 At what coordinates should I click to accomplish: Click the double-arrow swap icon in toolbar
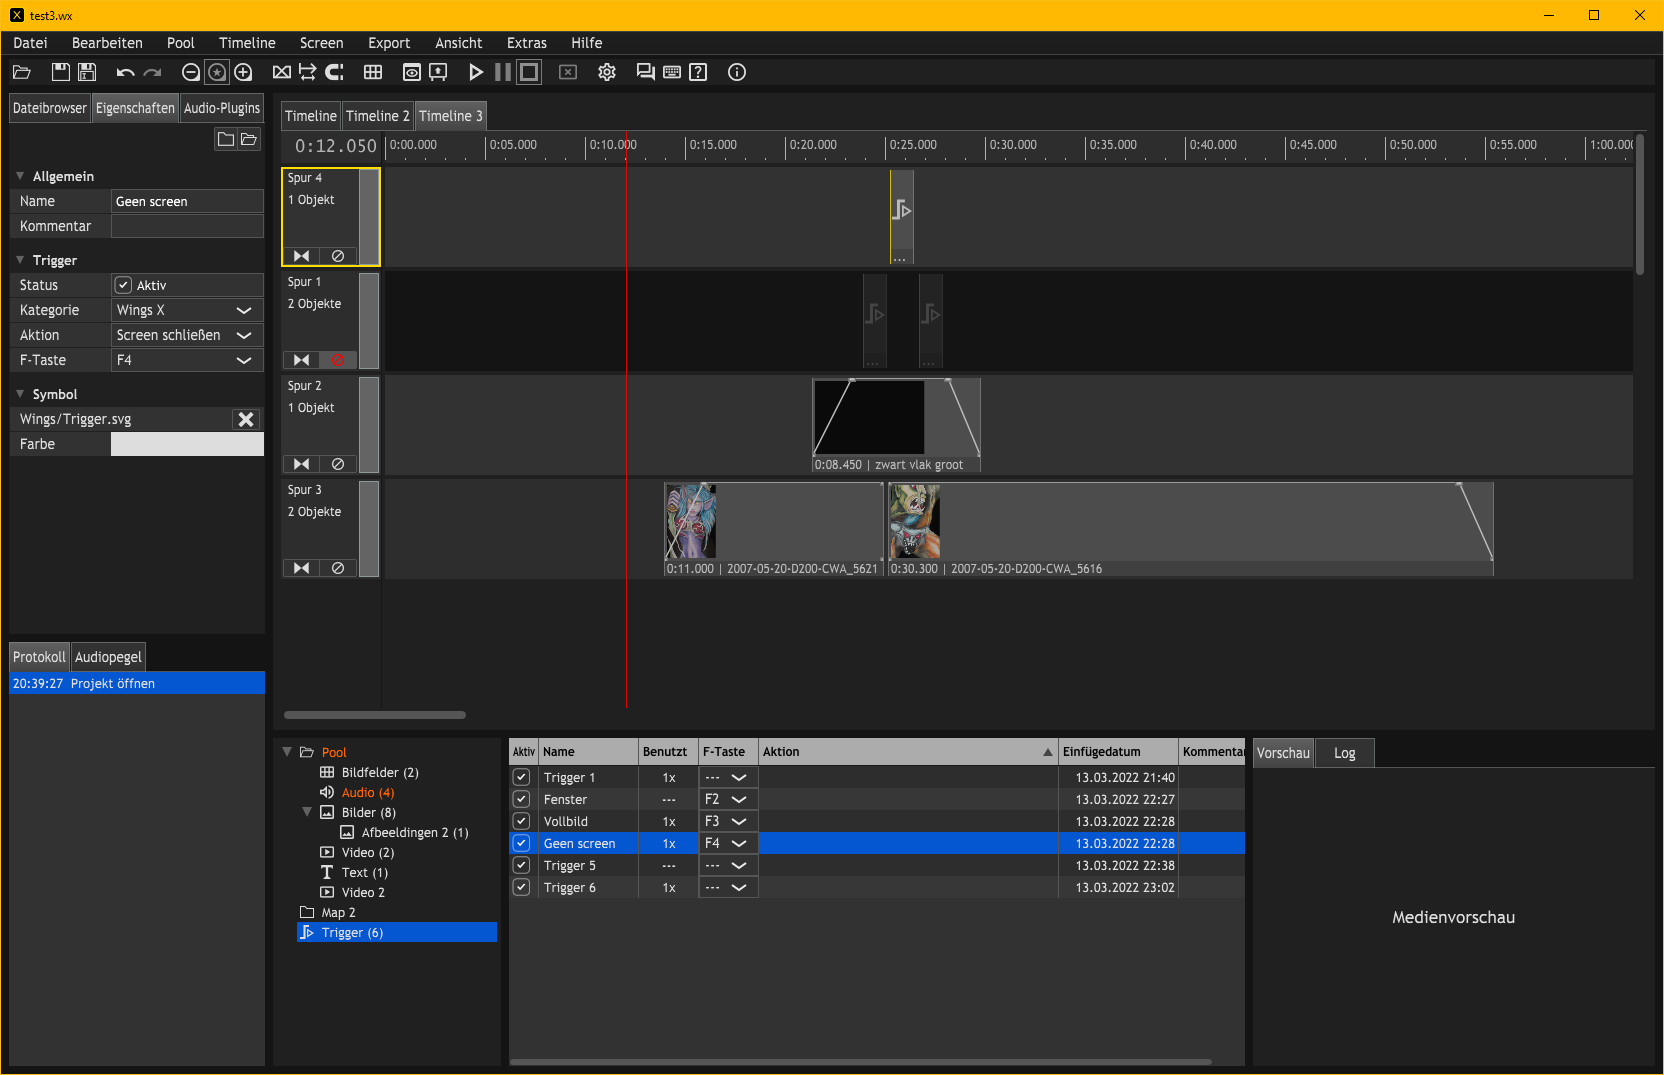(x=308, y=72)
